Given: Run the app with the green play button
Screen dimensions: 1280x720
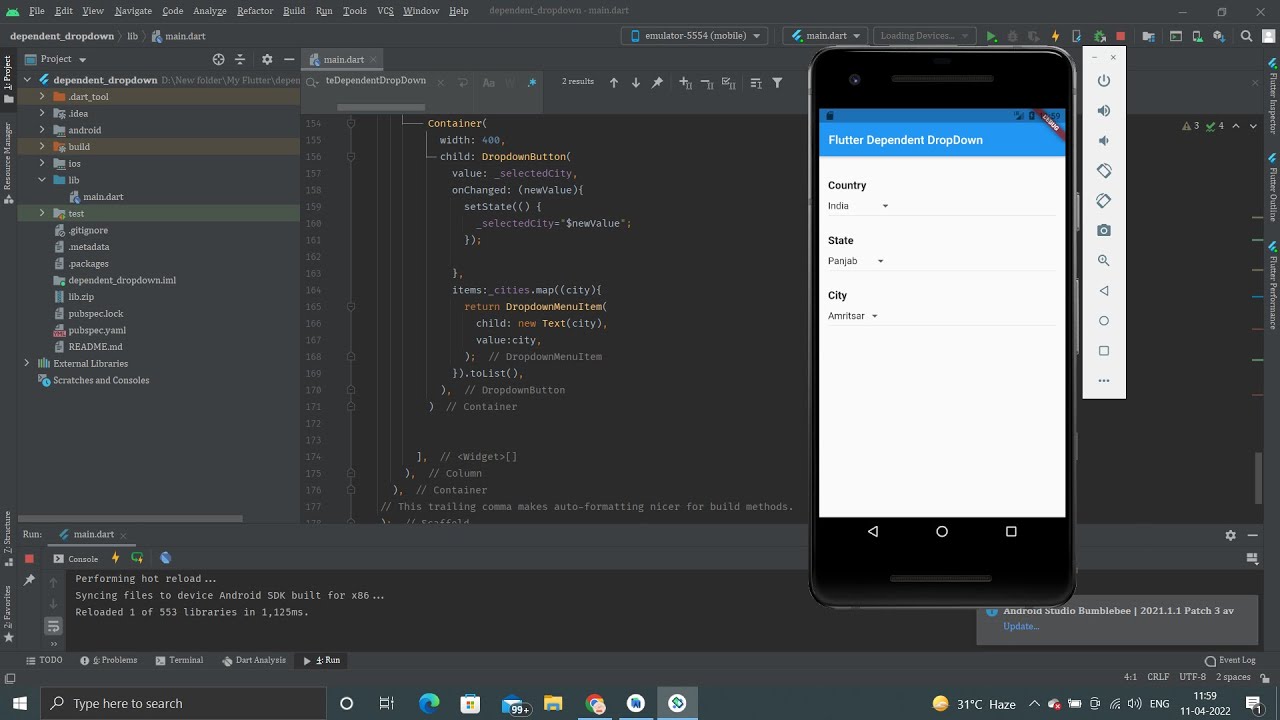Looking at the screenshot, I should [x=991, y=36].
